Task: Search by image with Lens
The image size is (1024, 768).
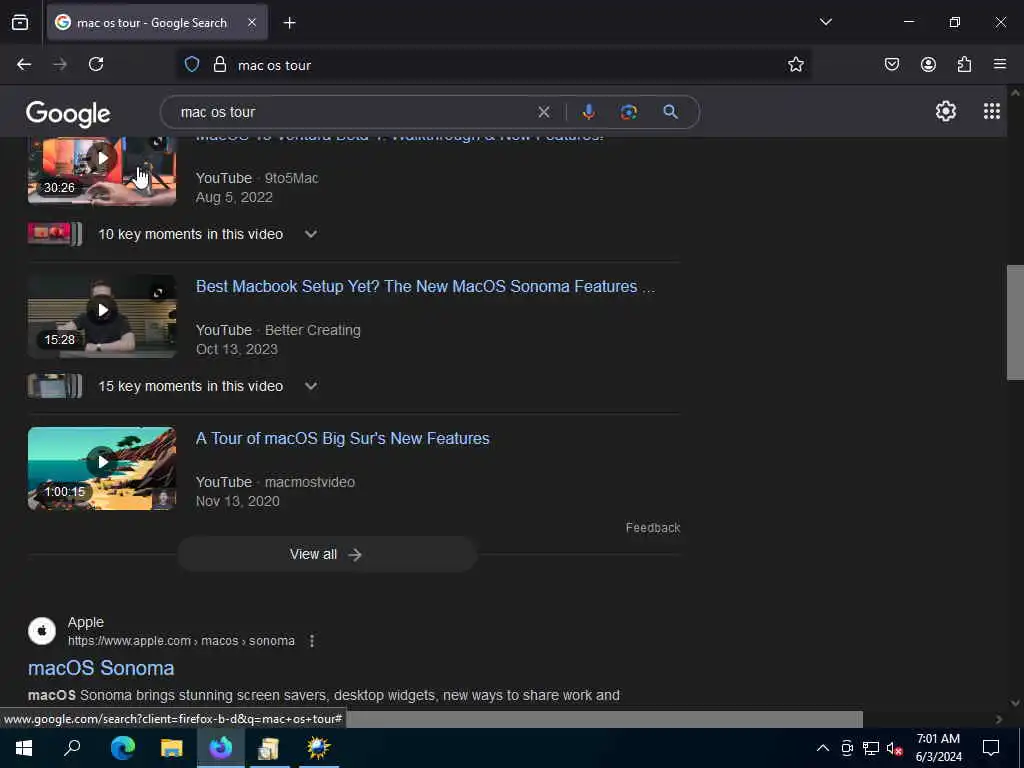Action: [x=628, y=112]
